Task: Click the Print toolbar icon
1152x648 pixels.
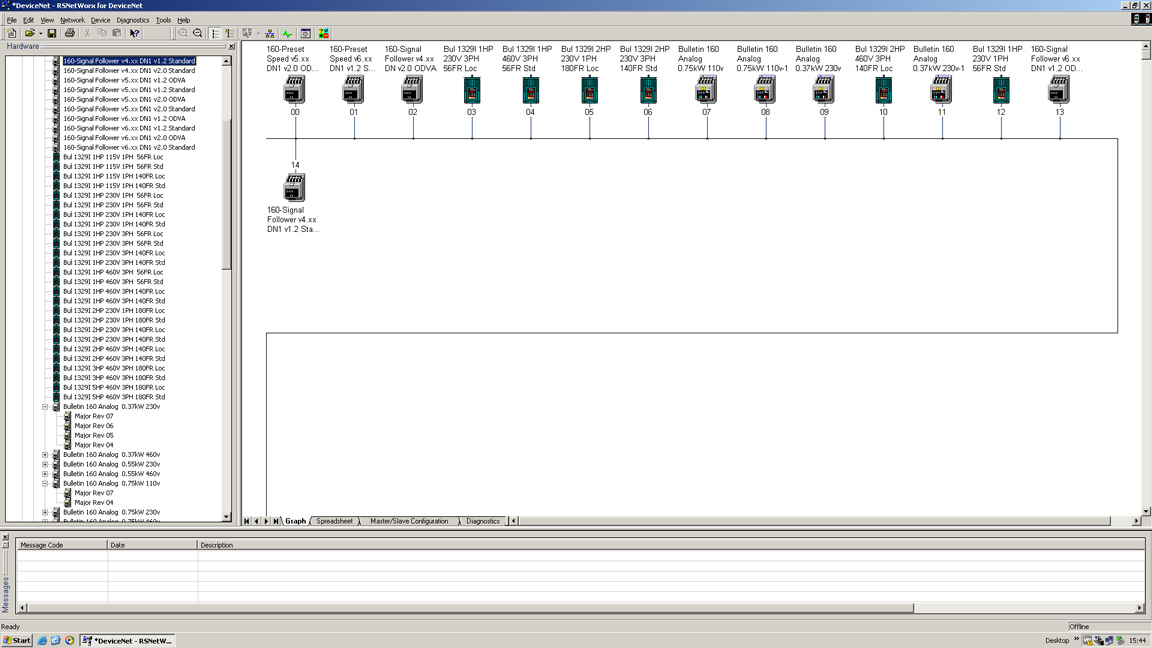Action: click(70, 33)
